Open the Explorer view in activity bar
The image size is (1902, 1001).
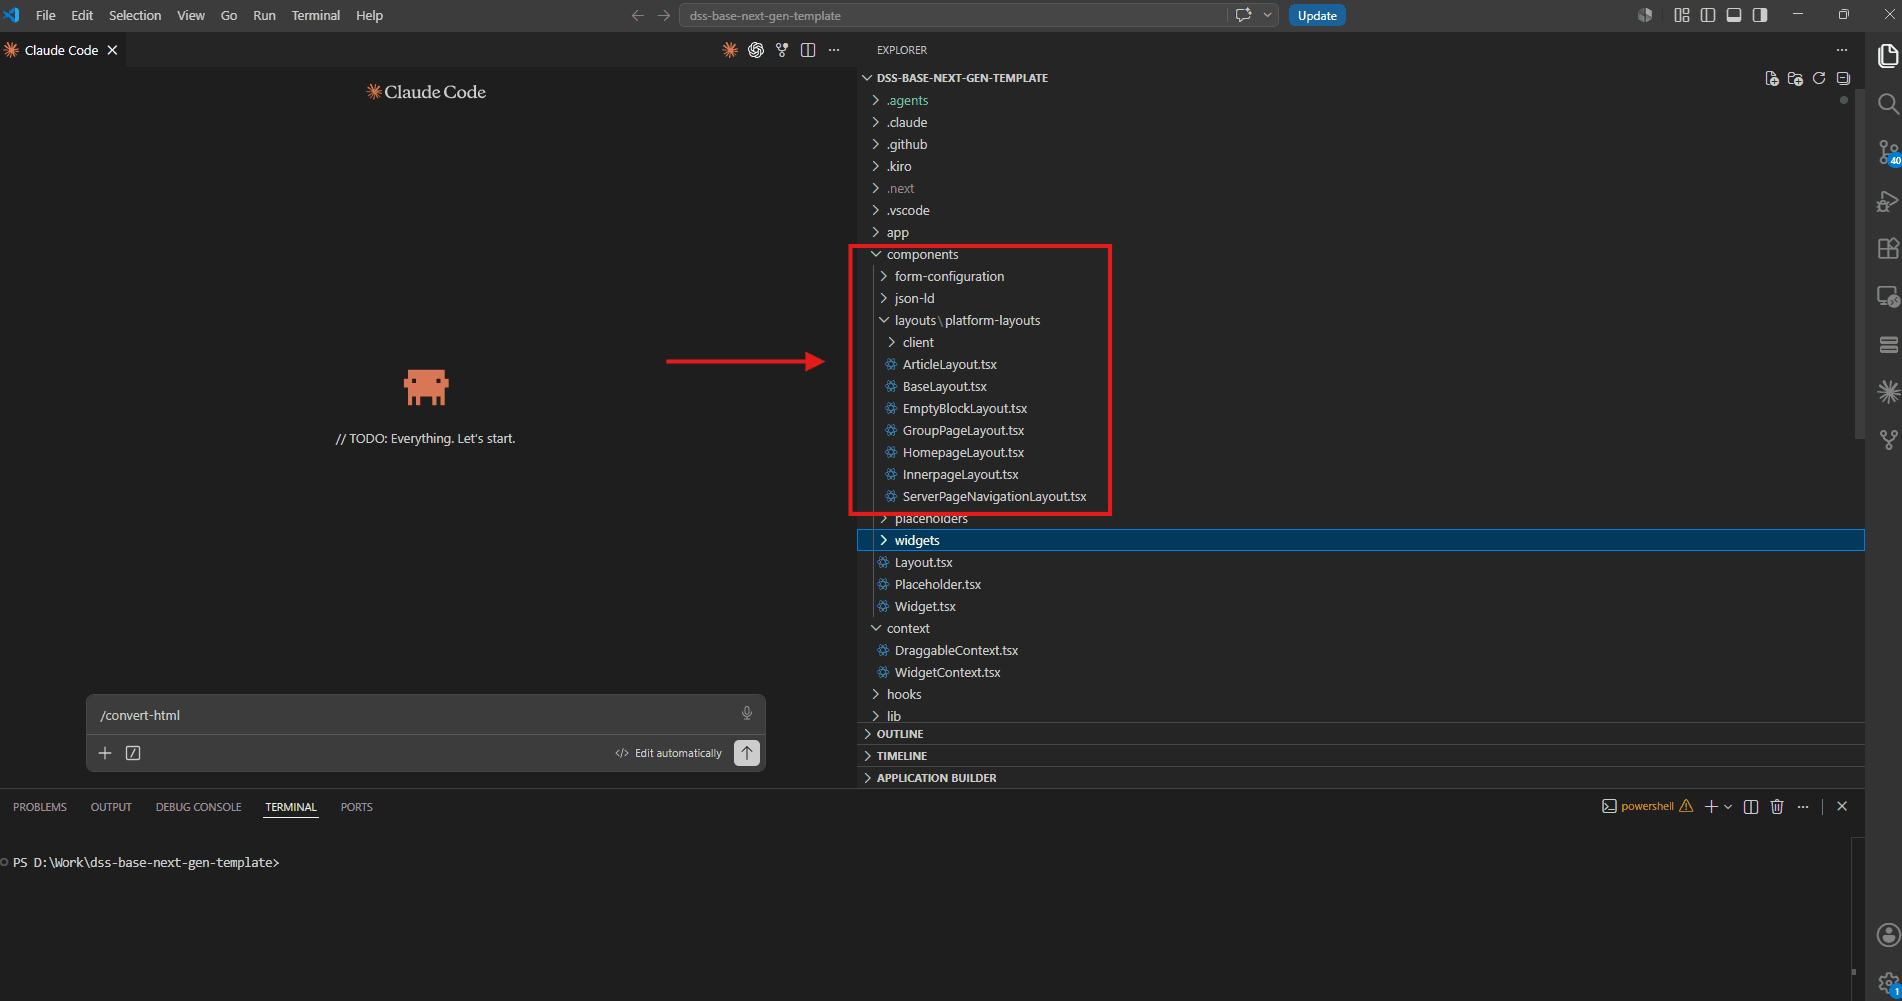pyautogui.click(x=1888, y=56)
